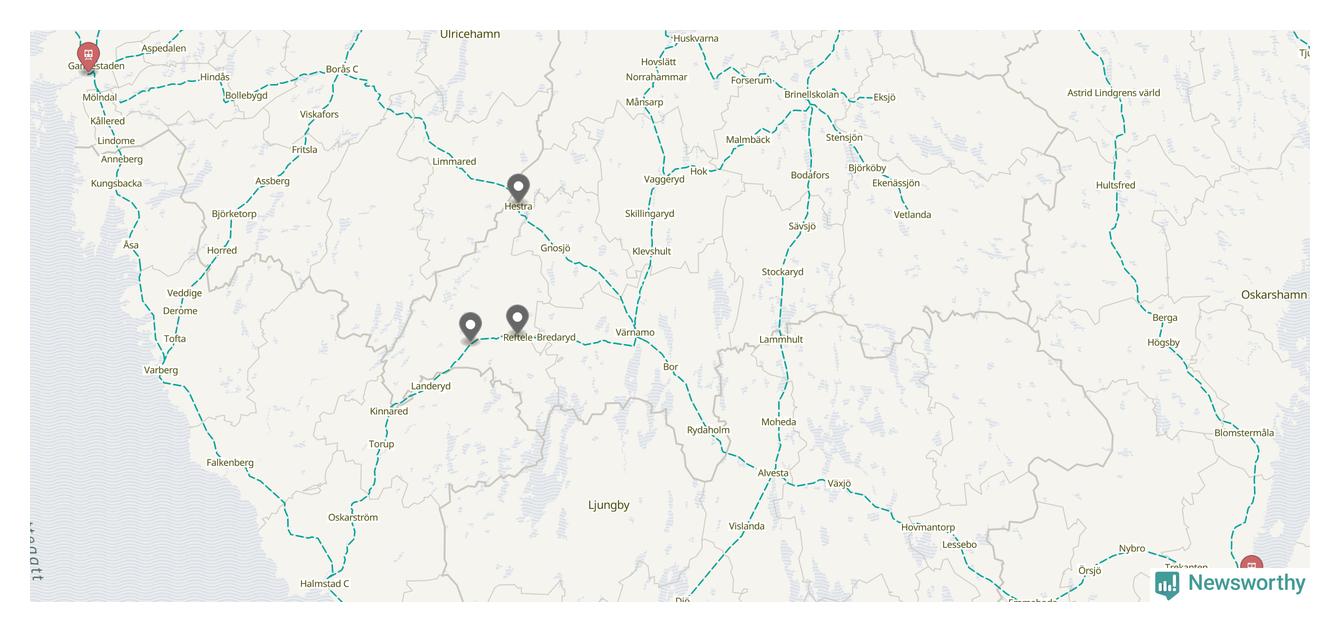Click the Hultsfred label

coord(1115,185)
